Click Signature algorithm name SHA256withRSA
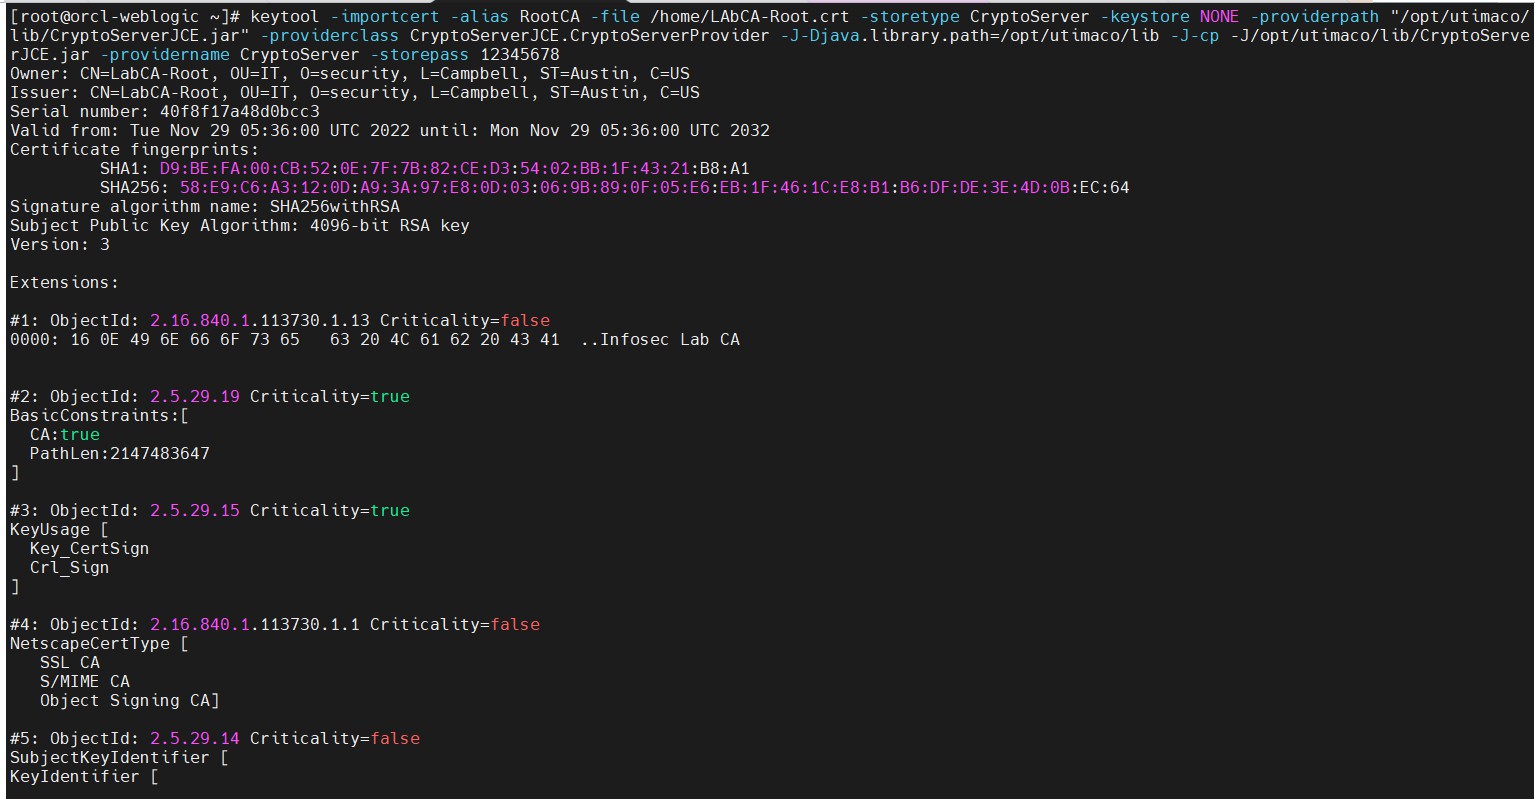Screen dimensions: 1535x799 point(205,207)
